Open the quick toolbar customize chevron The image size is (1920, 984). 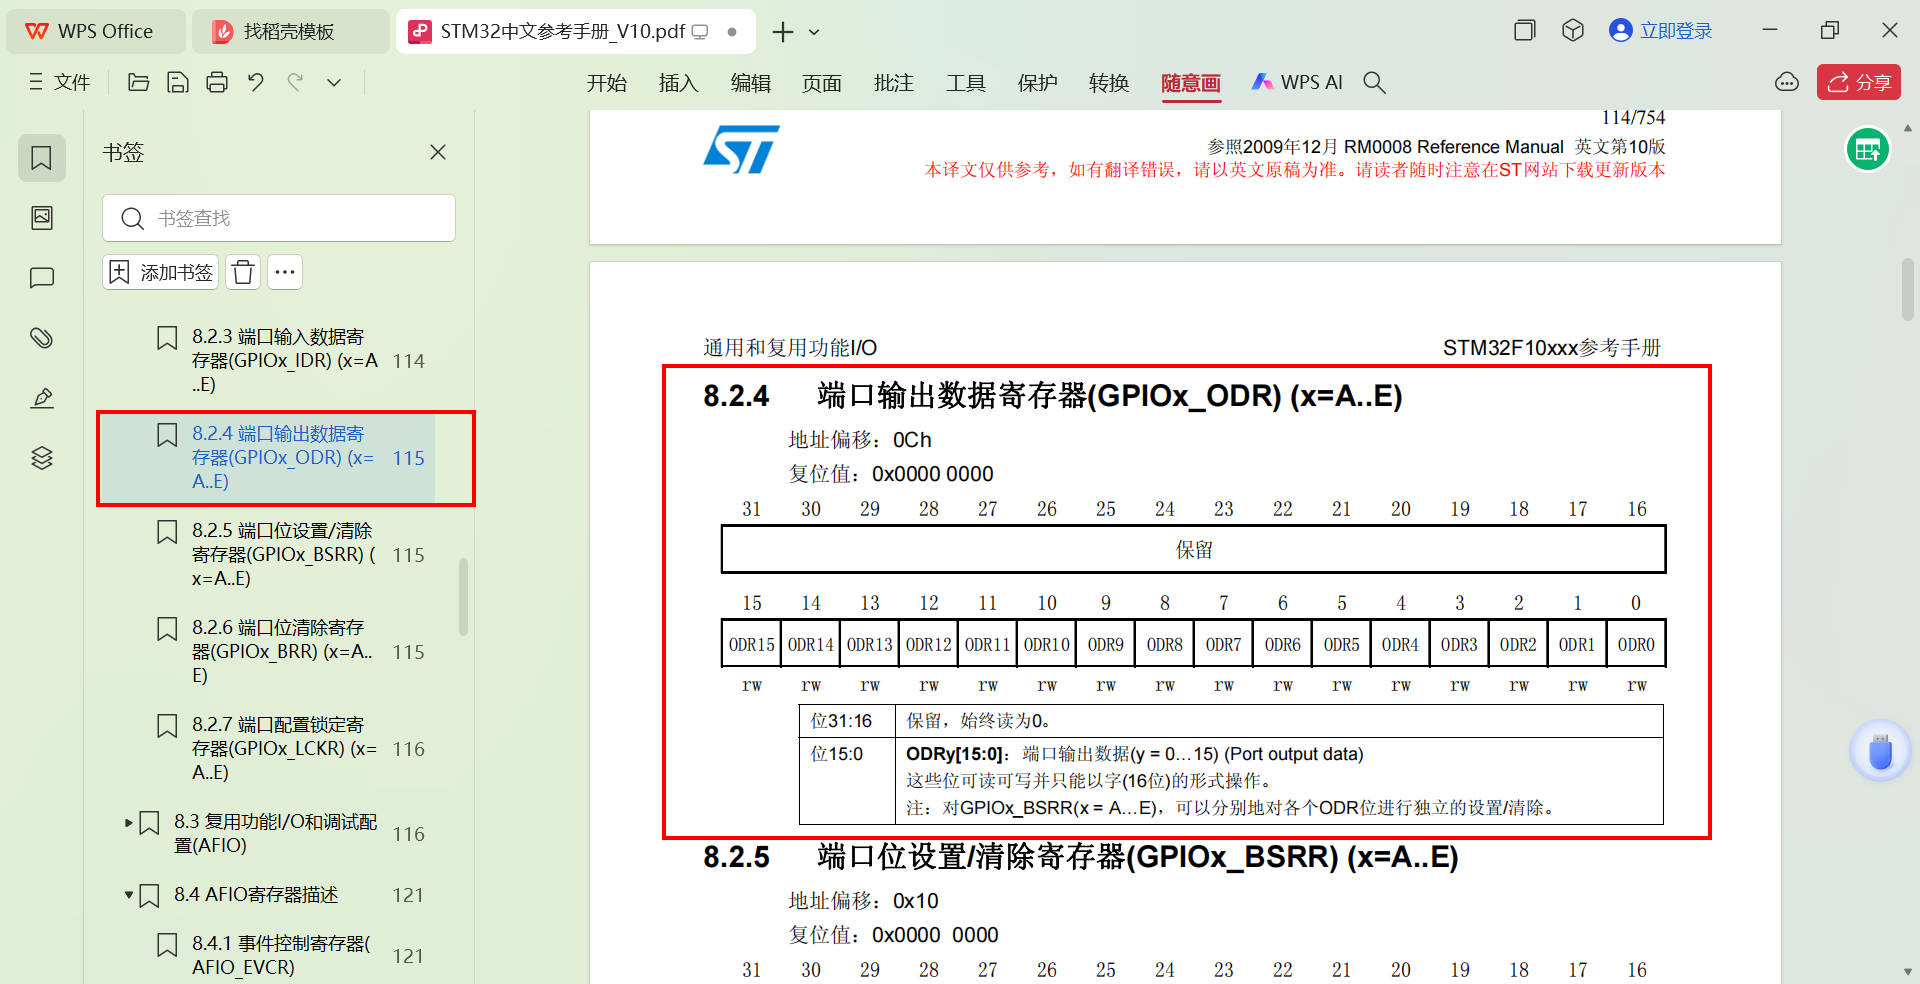[x=334, y=82]
